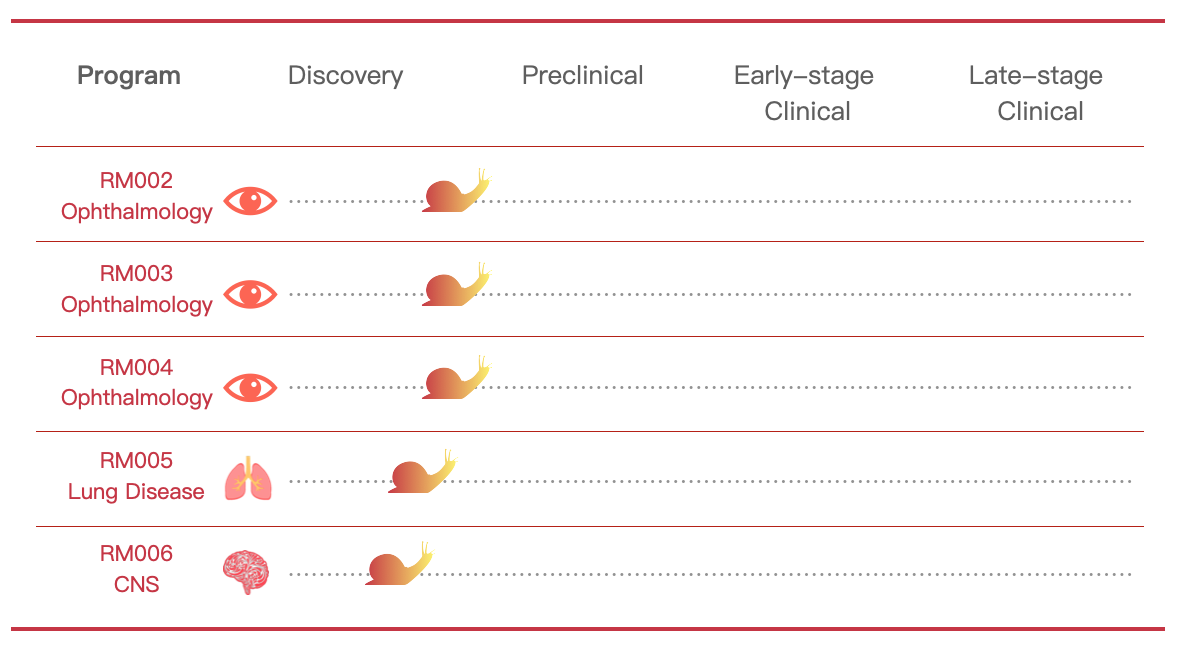Select the Discovery stage header
Image resolution: width=1188 pixels, height=652 pixels.
(x=345, y=76)
